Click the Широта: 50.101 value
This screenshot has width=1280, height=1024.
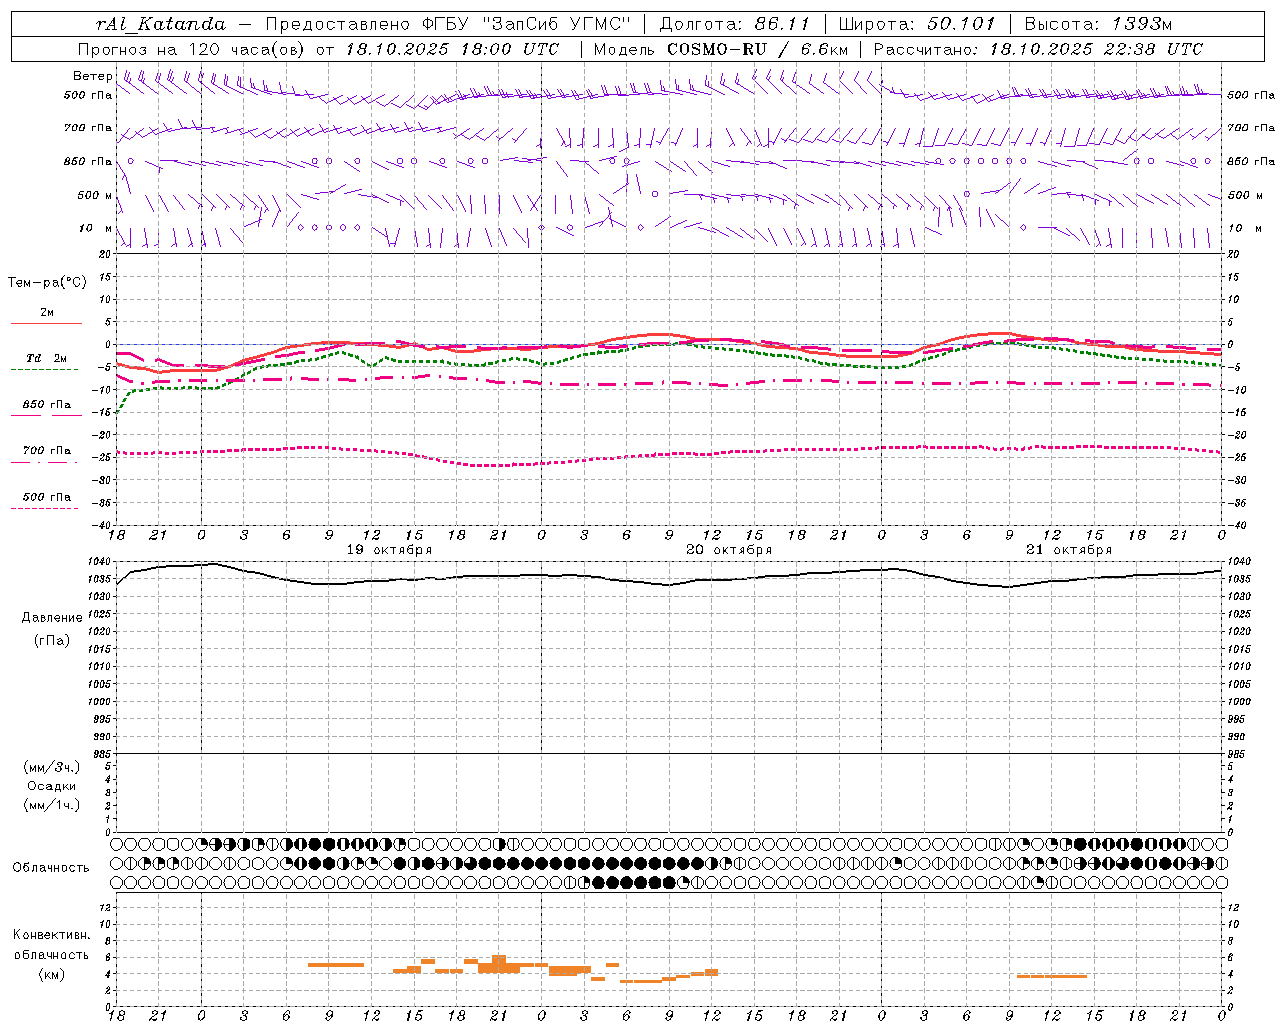pos(916,24)
